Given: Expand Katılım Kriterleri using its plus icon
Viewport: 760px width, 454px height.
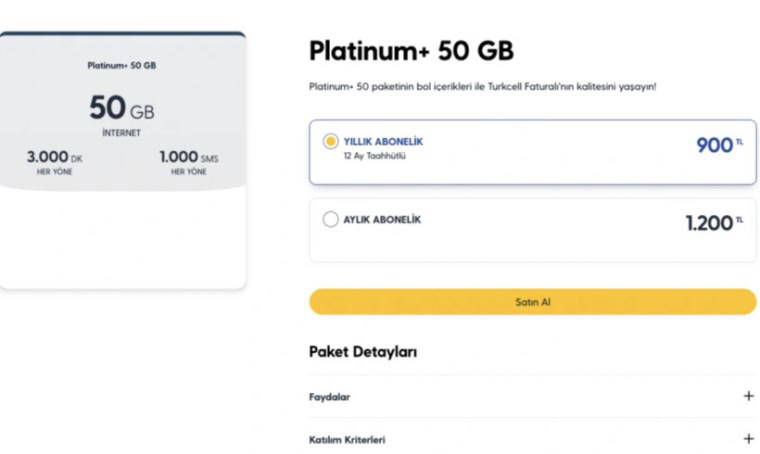Looking at the screenshot, I should click(748, 438).
